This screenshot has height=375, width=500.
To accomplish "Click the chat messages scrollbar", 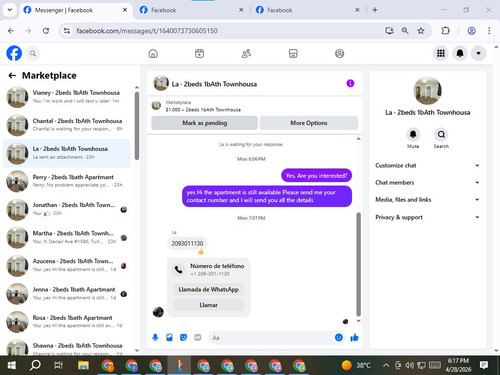I will [x=358, y=264].
